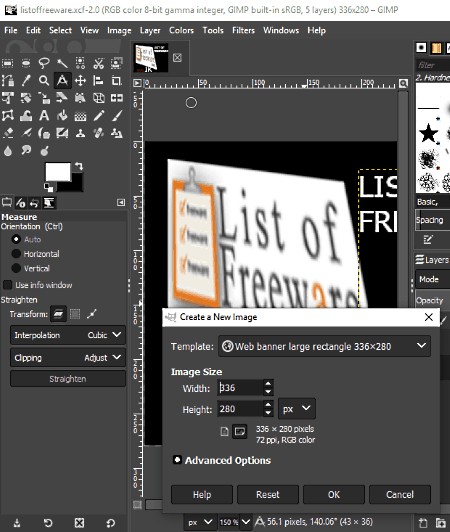This screenshot has height=532, width=450.
Task: Select the Text tool
Action: 44,116
